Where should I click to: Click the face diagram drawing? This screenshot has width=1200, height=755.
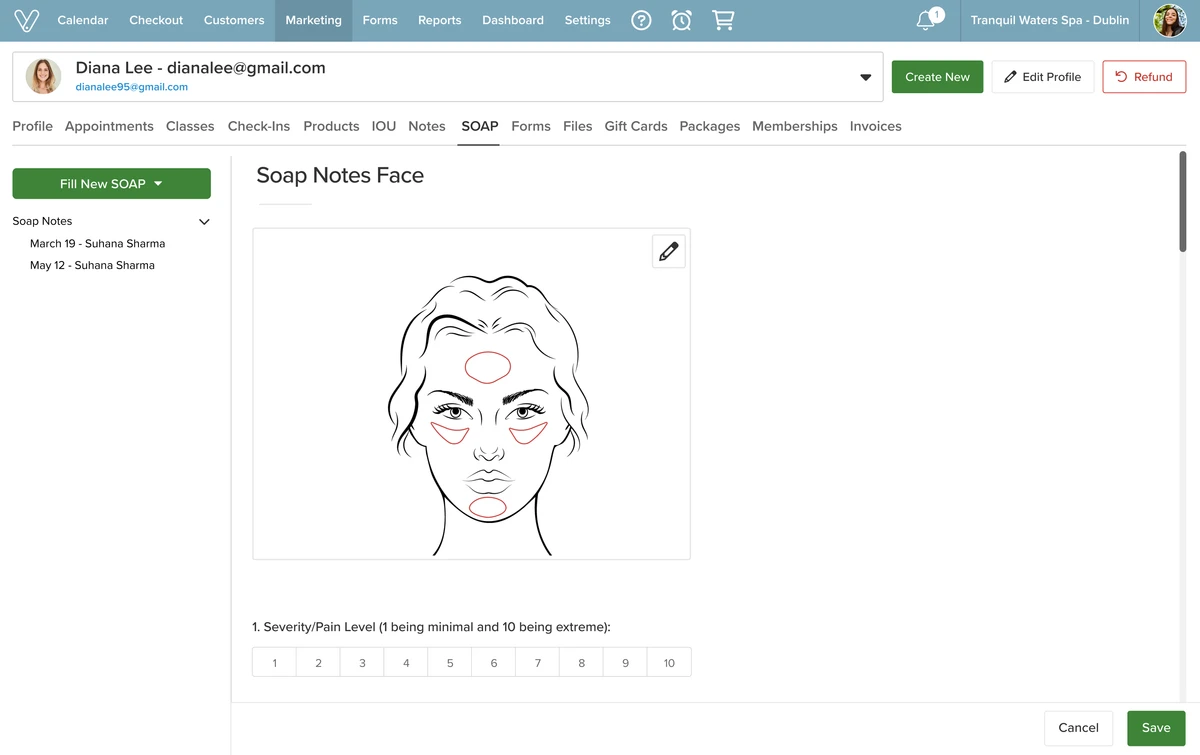(x=488, y=415)
